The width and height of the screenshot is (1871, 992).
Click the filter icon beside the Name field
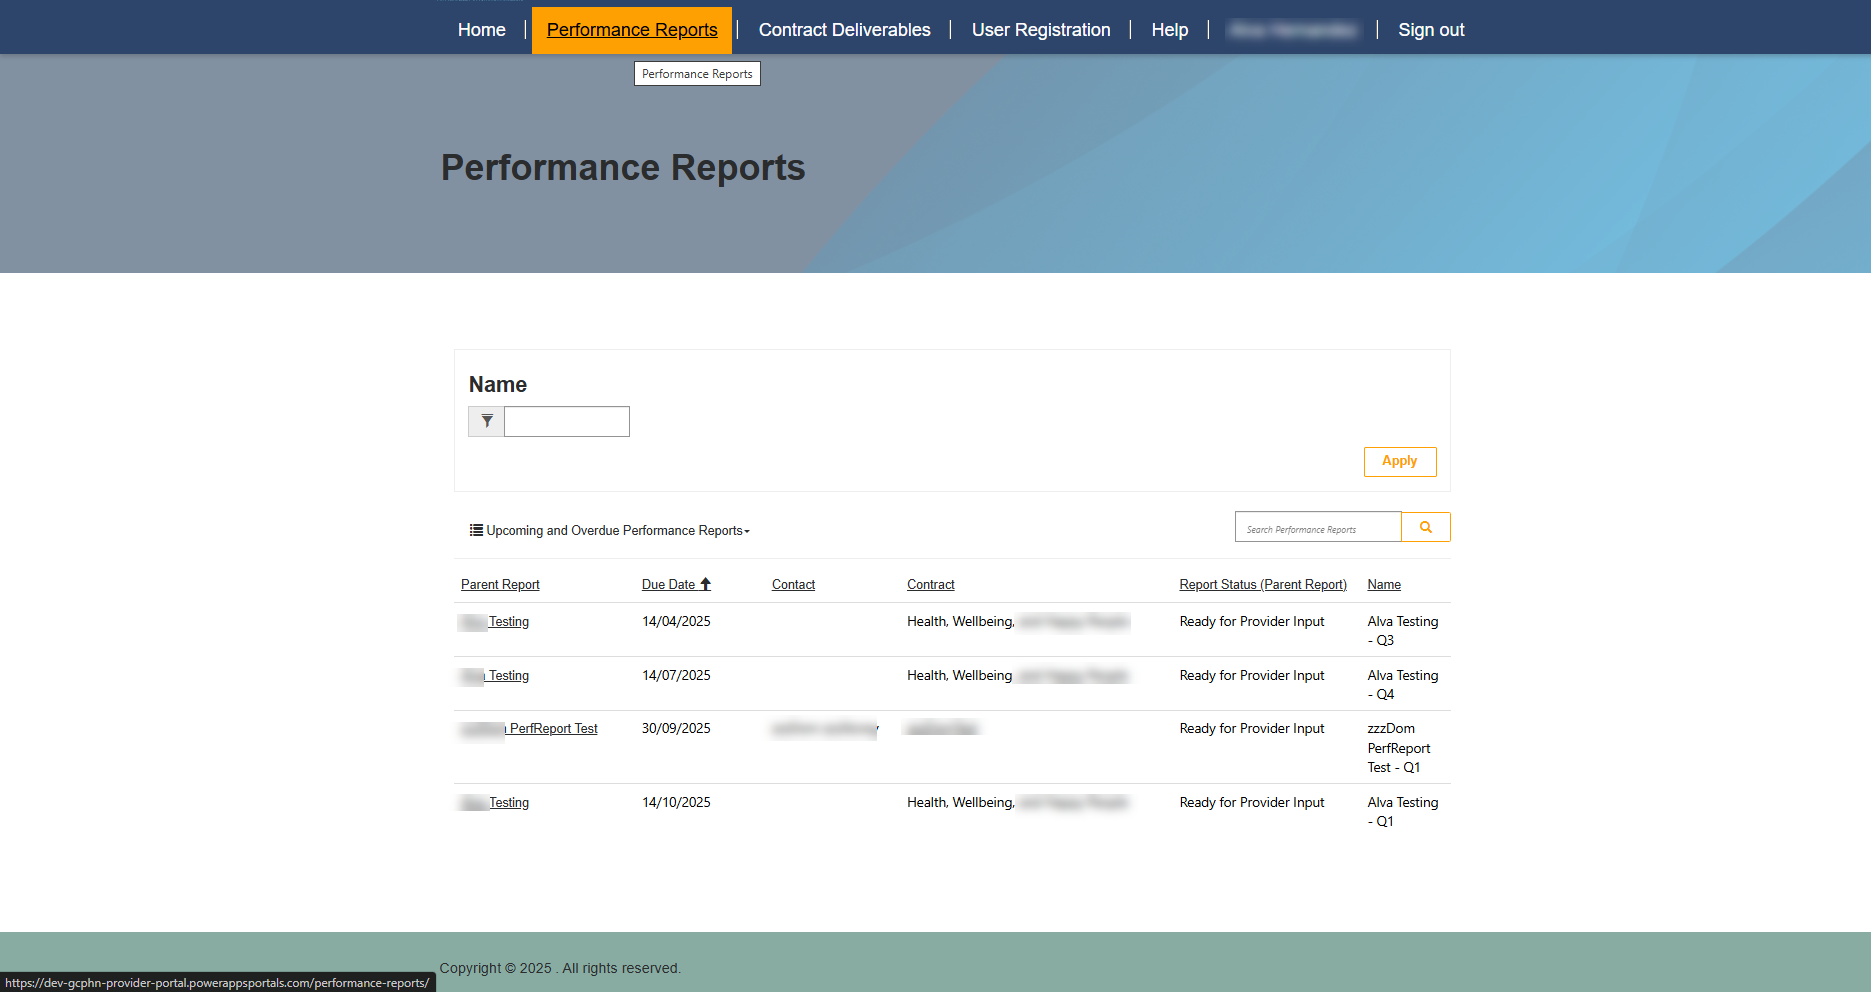click(x=486, y=421)
